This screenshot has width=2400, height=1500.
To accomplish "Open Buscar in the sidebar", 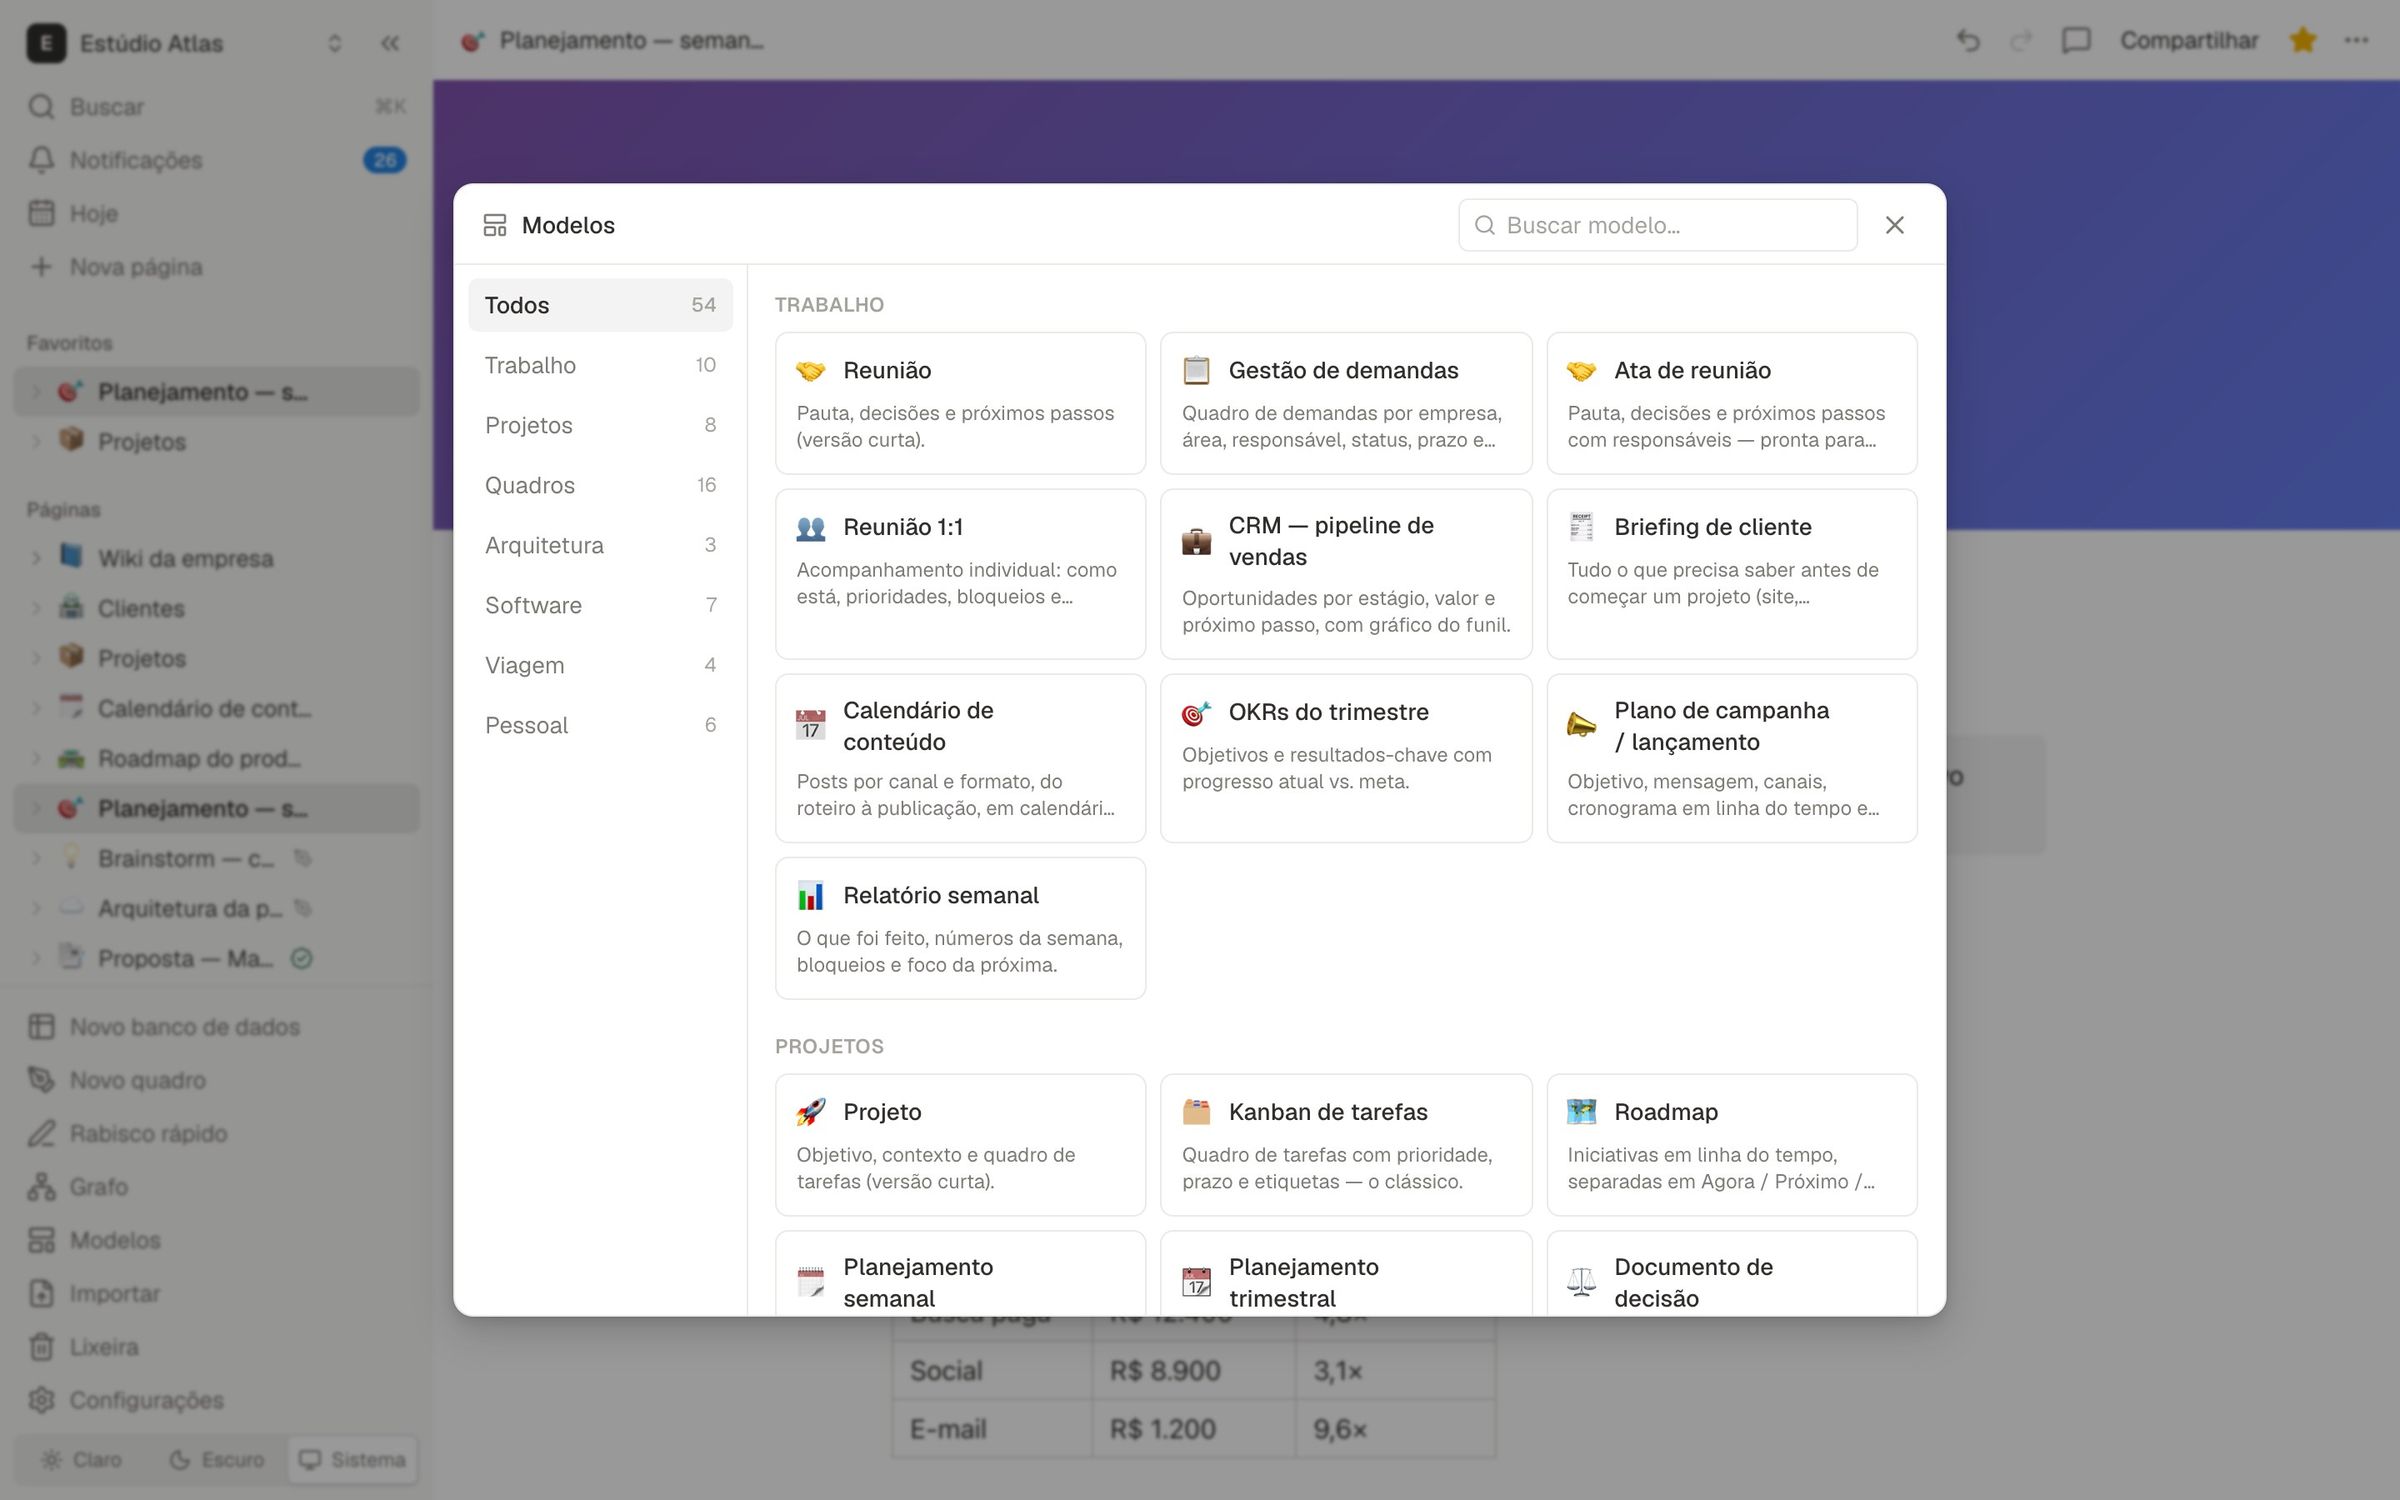I will pyautogui.click(x=216, y=107).
